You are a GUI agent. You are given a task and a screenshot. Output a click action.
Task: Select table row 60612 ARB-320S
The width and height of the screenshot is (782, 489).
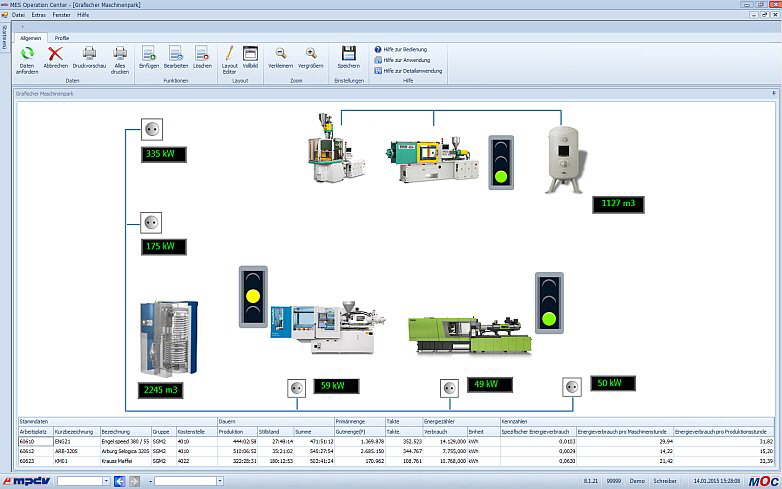396,451
